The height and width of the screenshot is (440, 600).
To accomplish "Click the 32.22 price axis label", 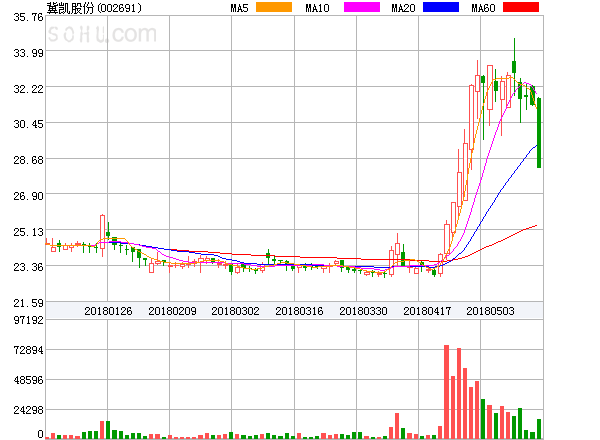I will [28, 89].
